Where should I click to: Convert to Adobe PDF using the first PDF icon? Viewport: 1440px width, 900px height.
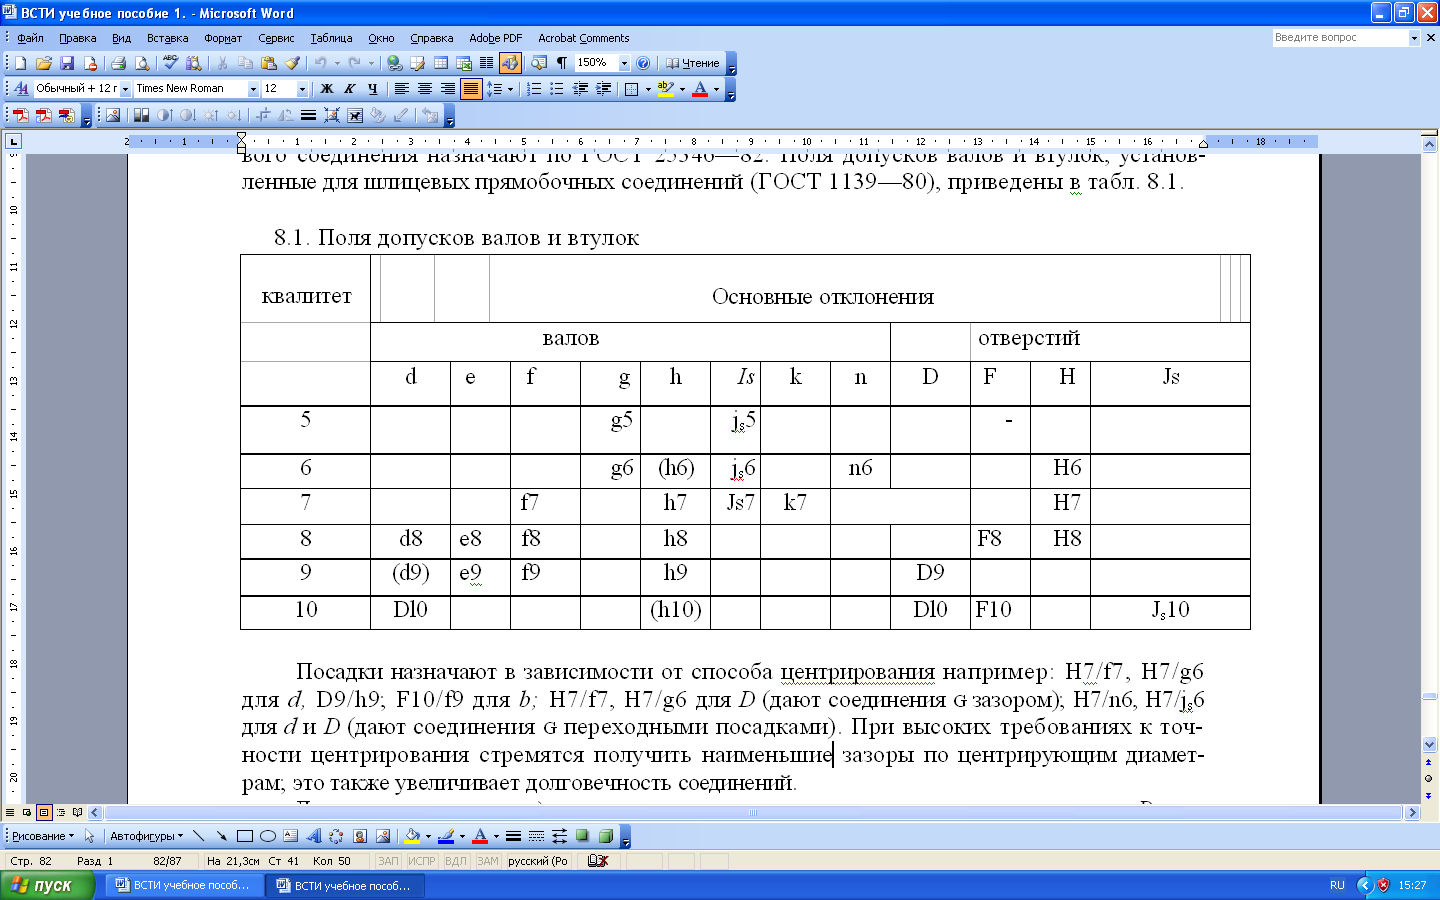click(20, 116)
